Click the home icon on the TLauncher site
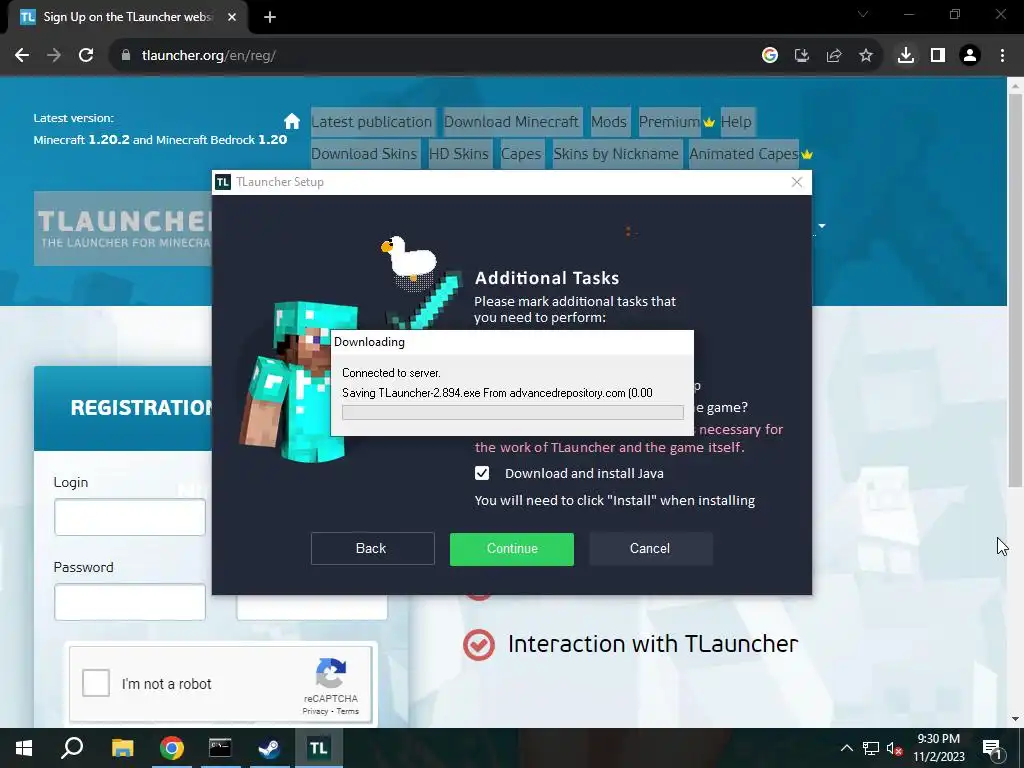 [x=292, y=121]
